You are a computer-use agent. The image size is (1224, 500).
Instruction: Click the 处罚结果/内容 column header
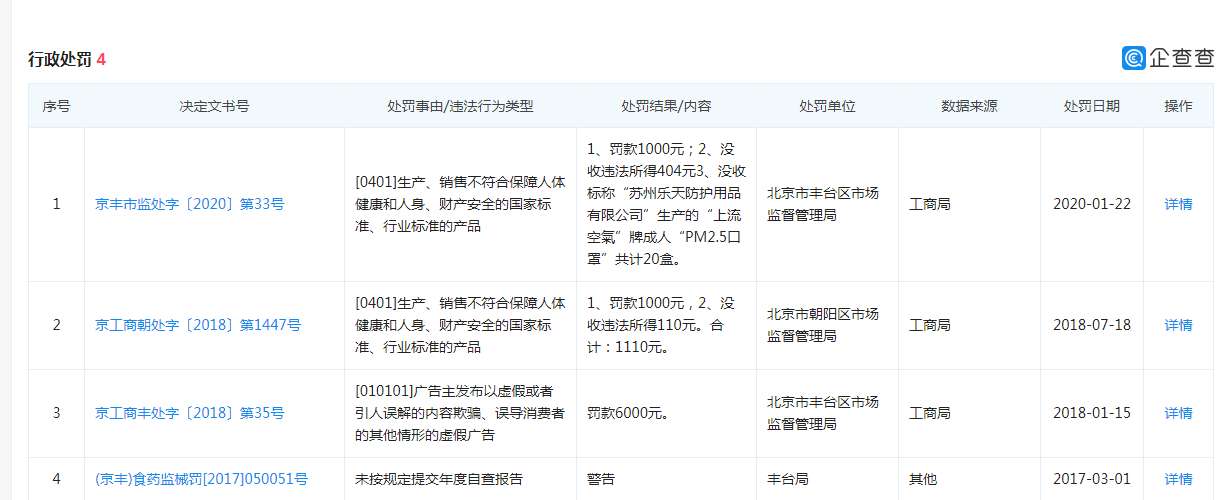click(x=666, y=106)
